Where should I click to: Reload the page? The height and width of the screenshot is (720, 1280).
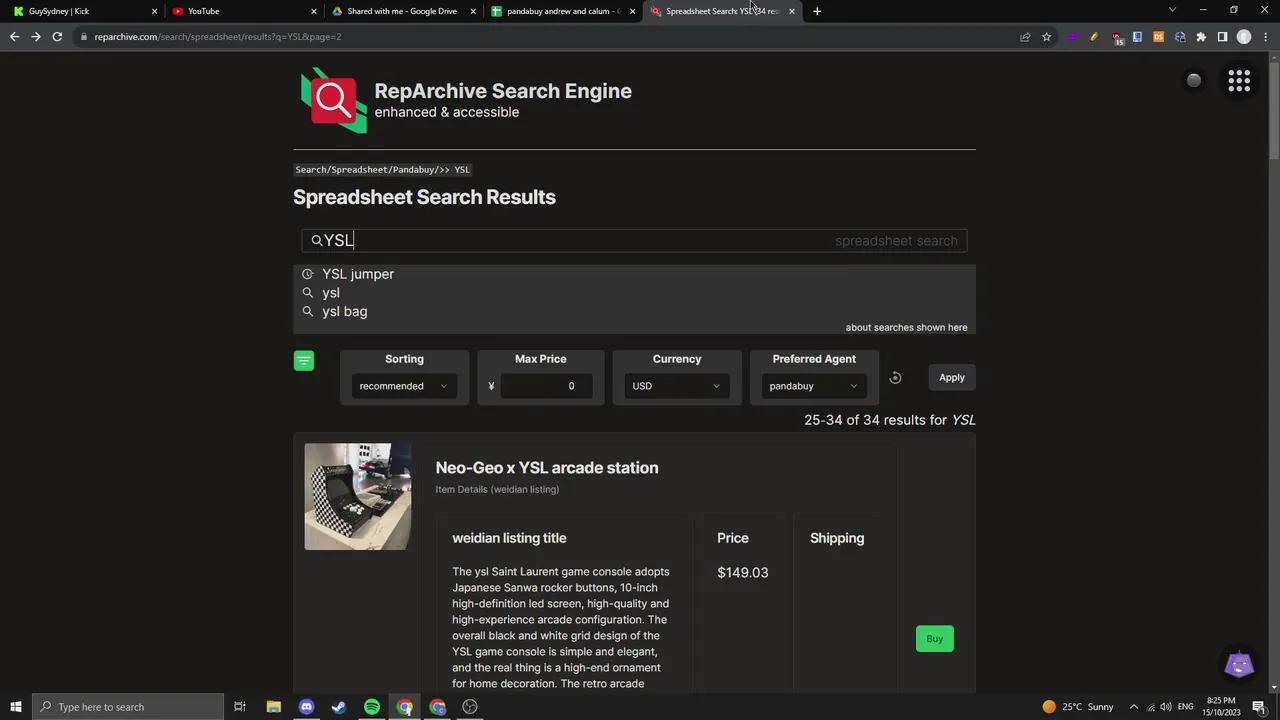(57, 37)
